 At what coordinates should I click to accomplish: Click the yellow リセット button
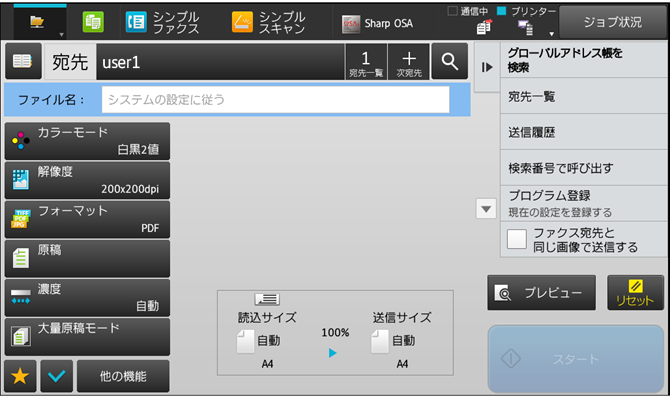635,293
